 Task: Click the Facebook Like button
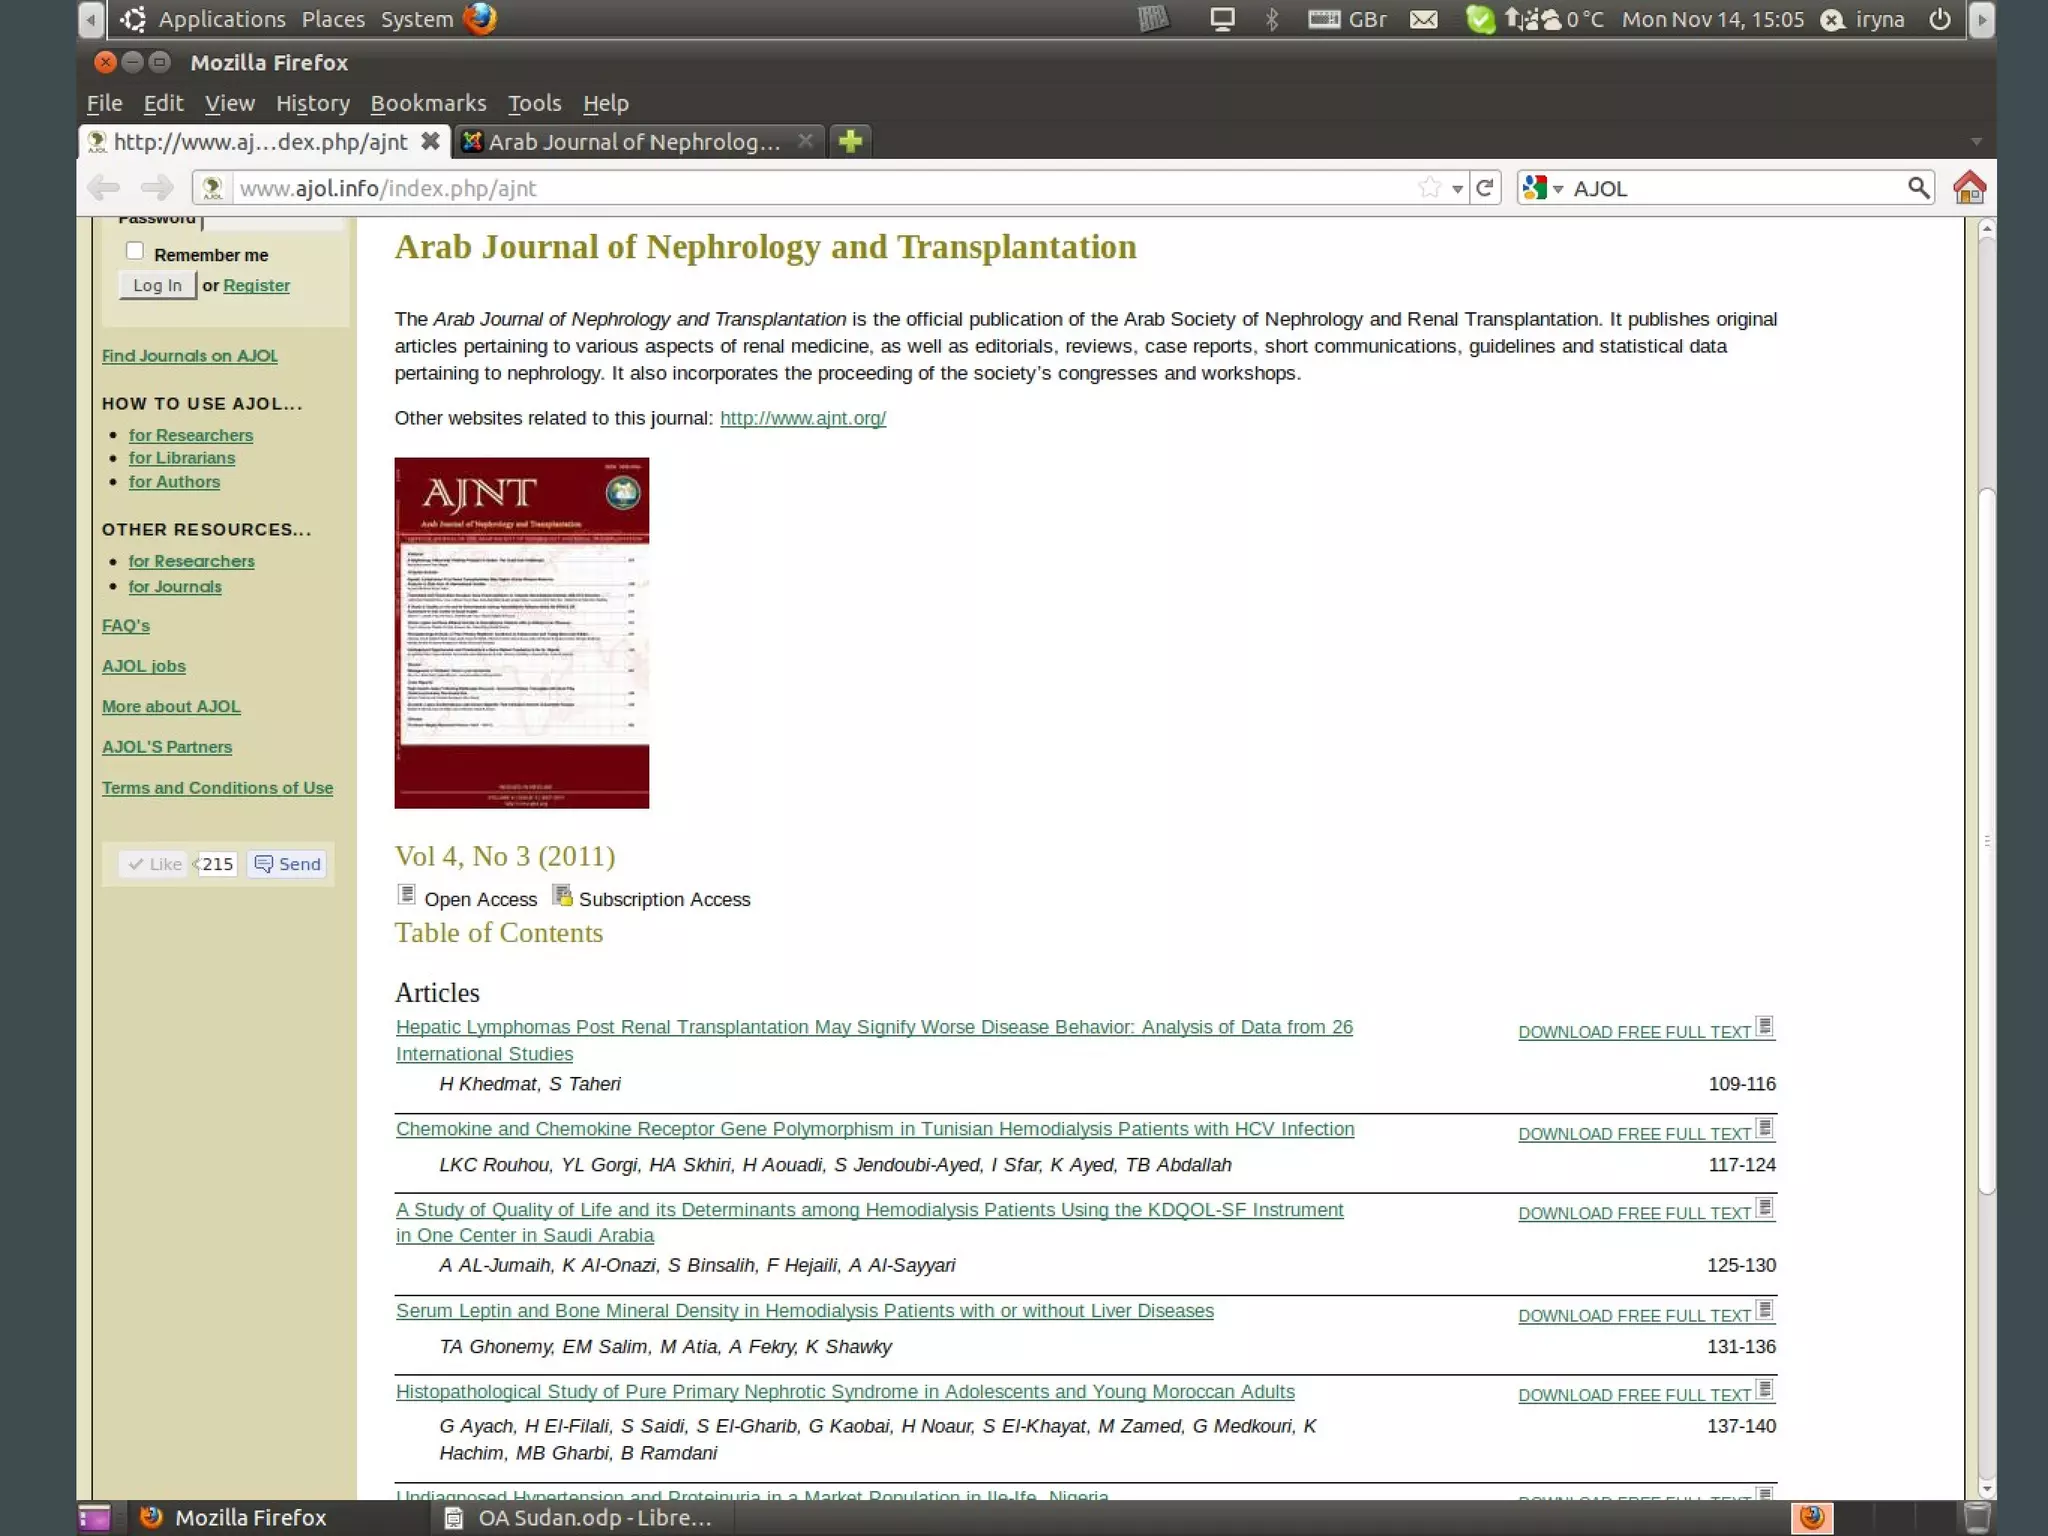[155, 864]
